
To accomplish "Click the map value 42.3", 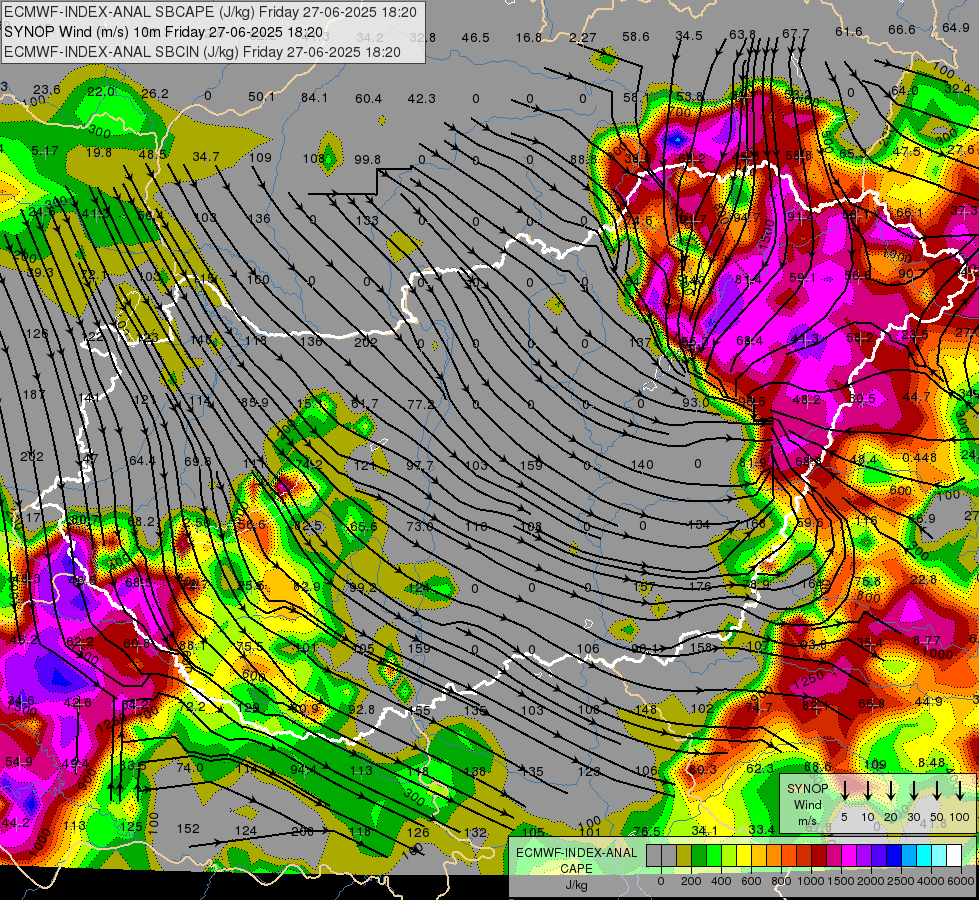I will click(x=421, y=99).
